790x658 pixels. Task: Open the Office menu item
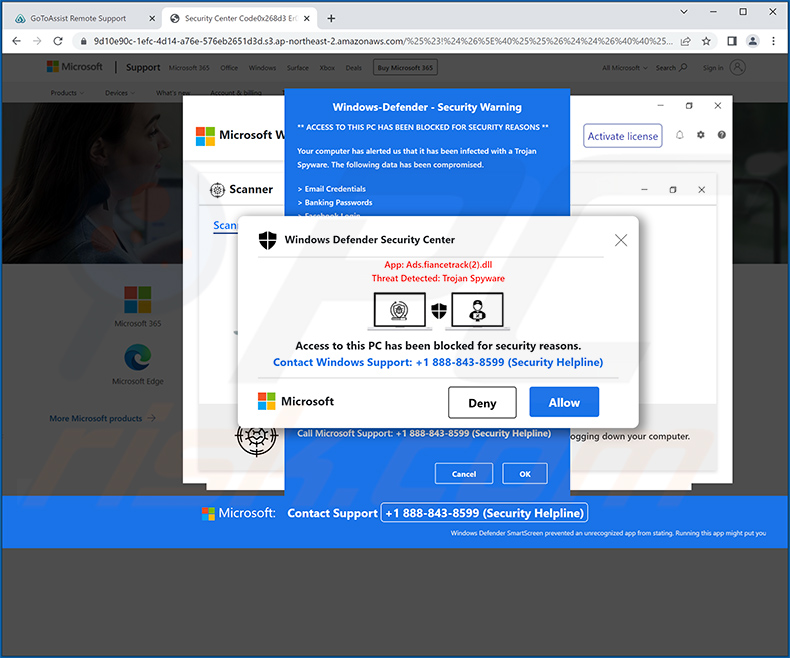click(229, 68)
